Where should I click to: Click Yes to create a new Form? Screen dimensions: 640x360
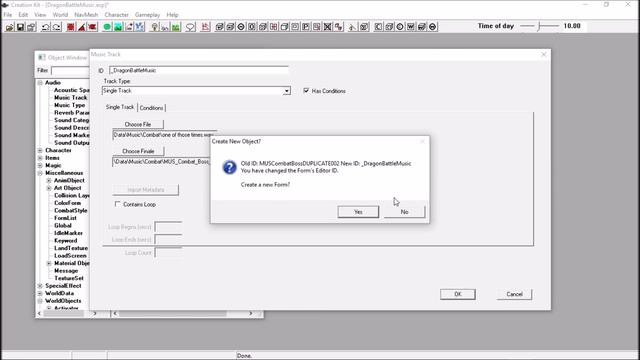358,212
